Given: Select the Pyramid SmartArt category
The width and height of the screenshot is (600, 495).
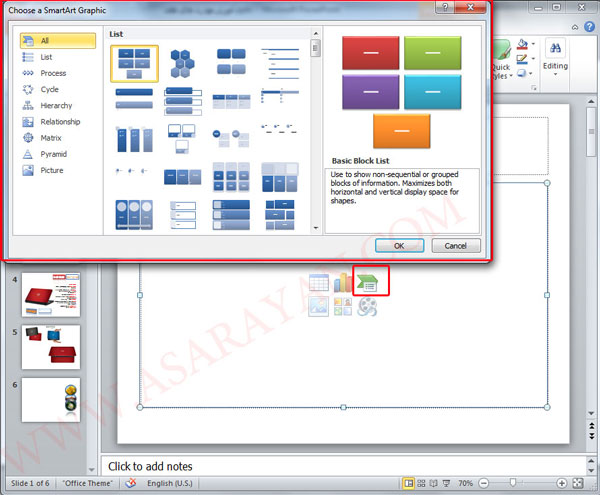Looking at the screenshot, I should [52, 154].
